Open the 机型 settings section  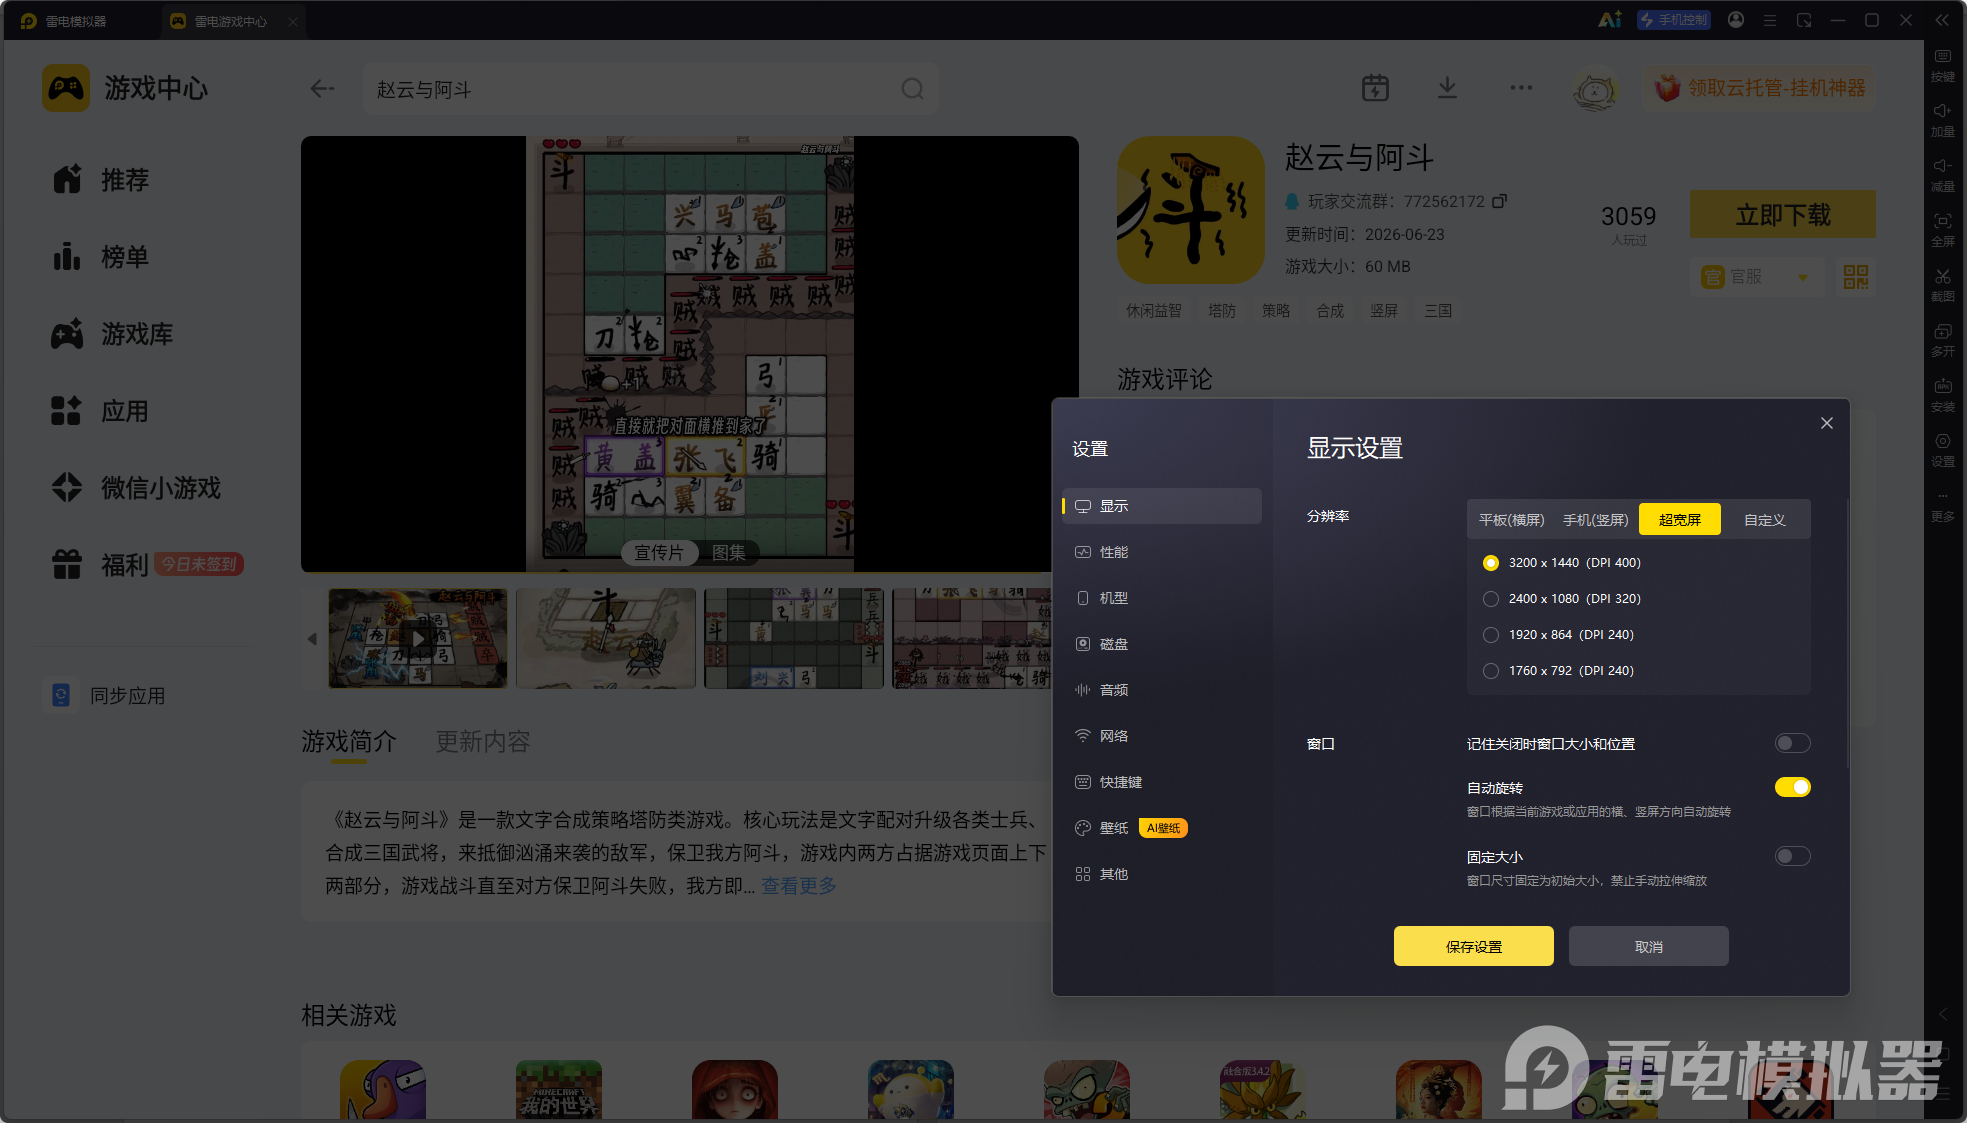coord(1161,598)
